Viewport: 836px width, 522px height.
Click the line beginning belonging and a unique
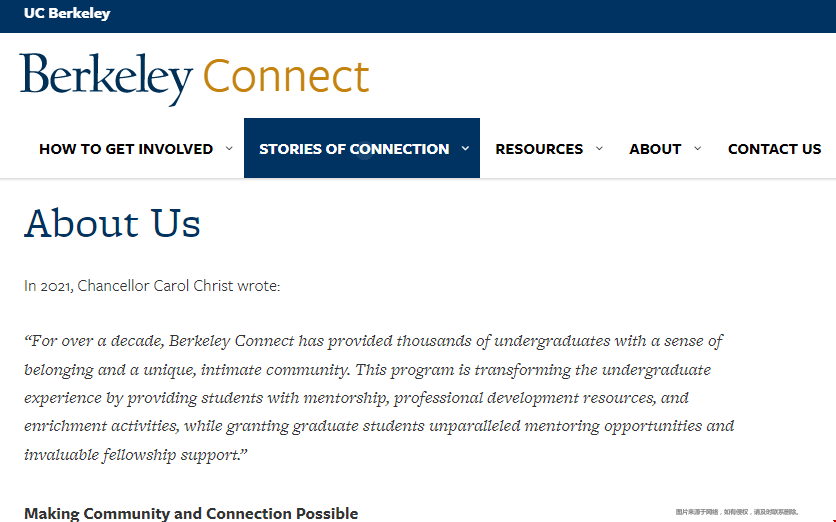[x=367, y=370]
